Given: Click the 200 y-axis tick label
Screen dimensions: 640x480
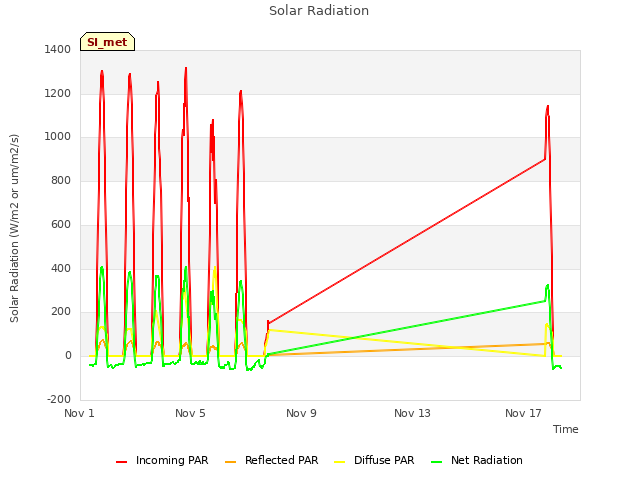Looking at the screenshot, I should 61,312.
